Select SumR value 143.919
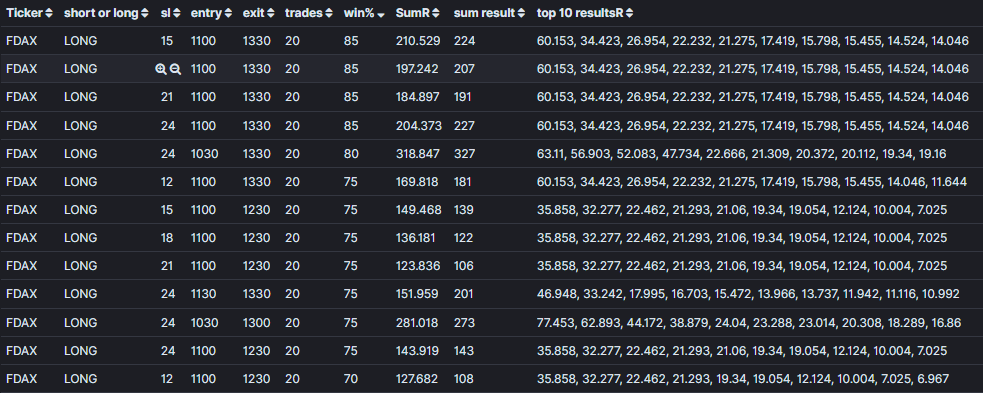This screenshot has height=393, width=983. tap(417, 350)
